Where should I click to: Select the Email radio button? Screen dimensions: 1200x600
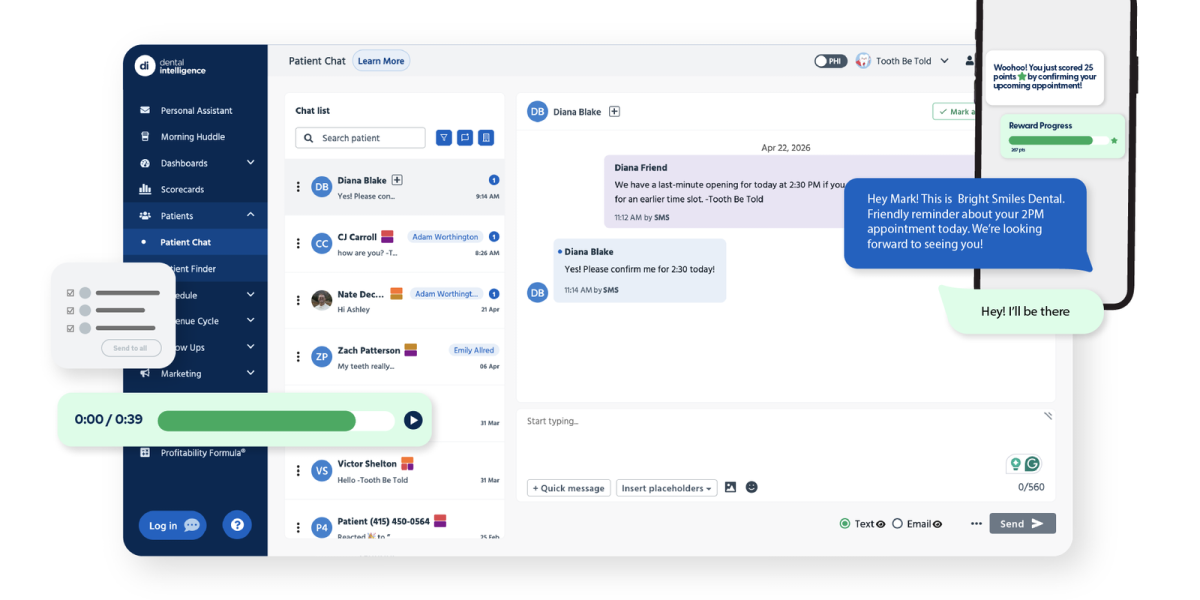click(x=897, y=523)
